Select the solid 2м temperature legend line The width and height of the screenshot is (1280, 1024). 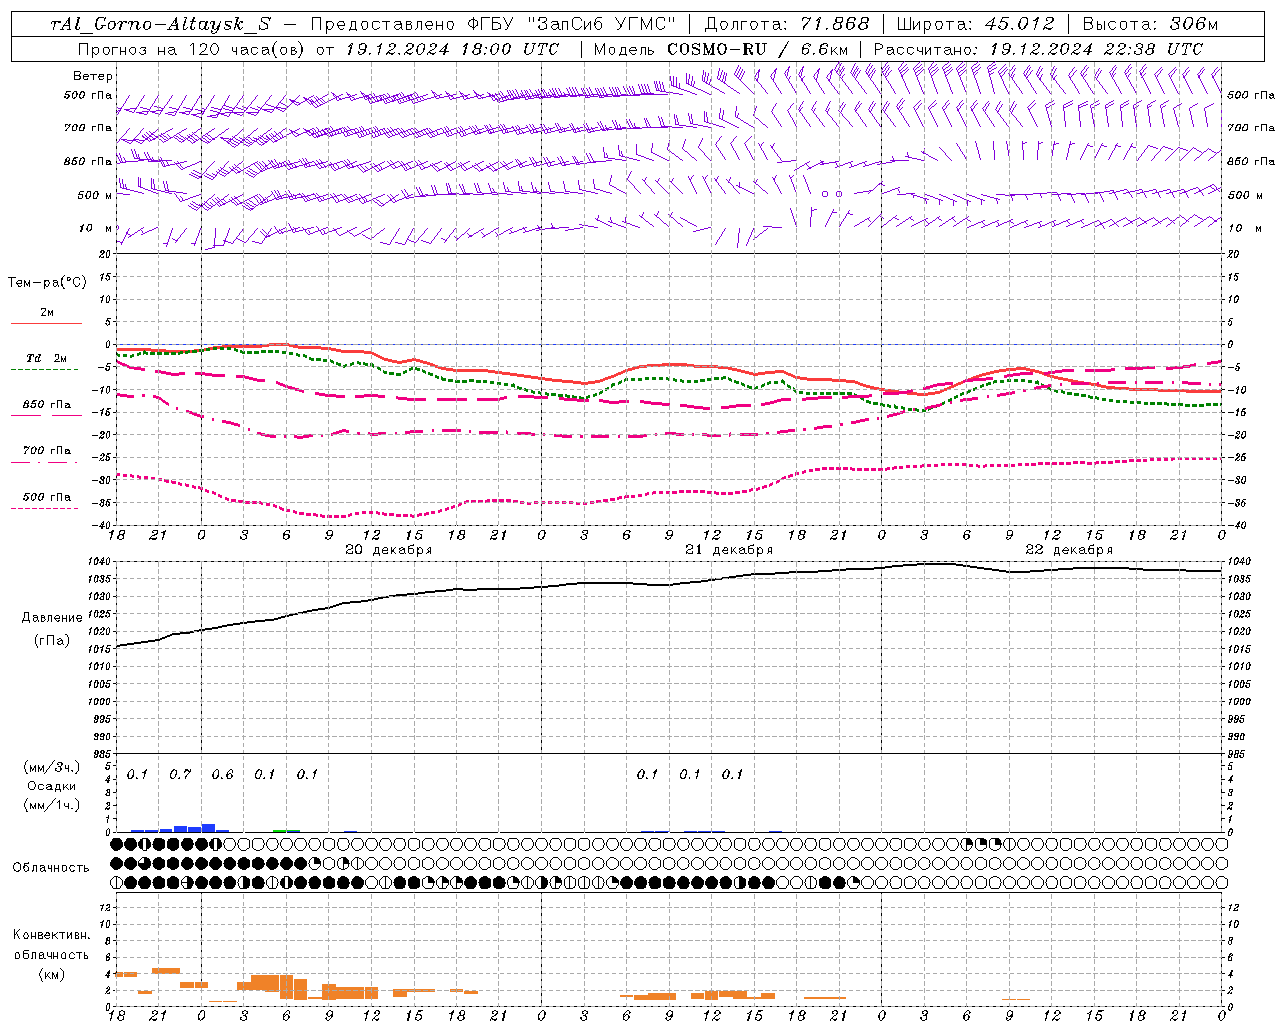click(x=46, y=323)
